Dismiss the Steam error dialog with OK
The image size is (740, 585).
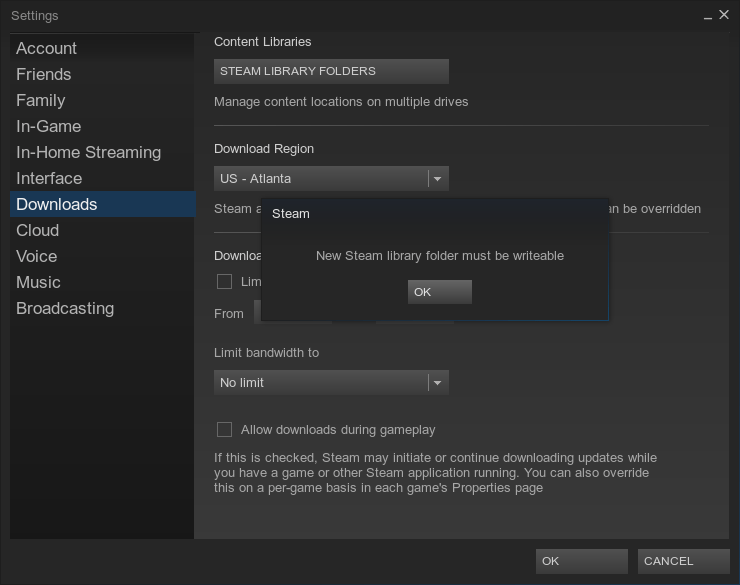click(x=439, y=292)
